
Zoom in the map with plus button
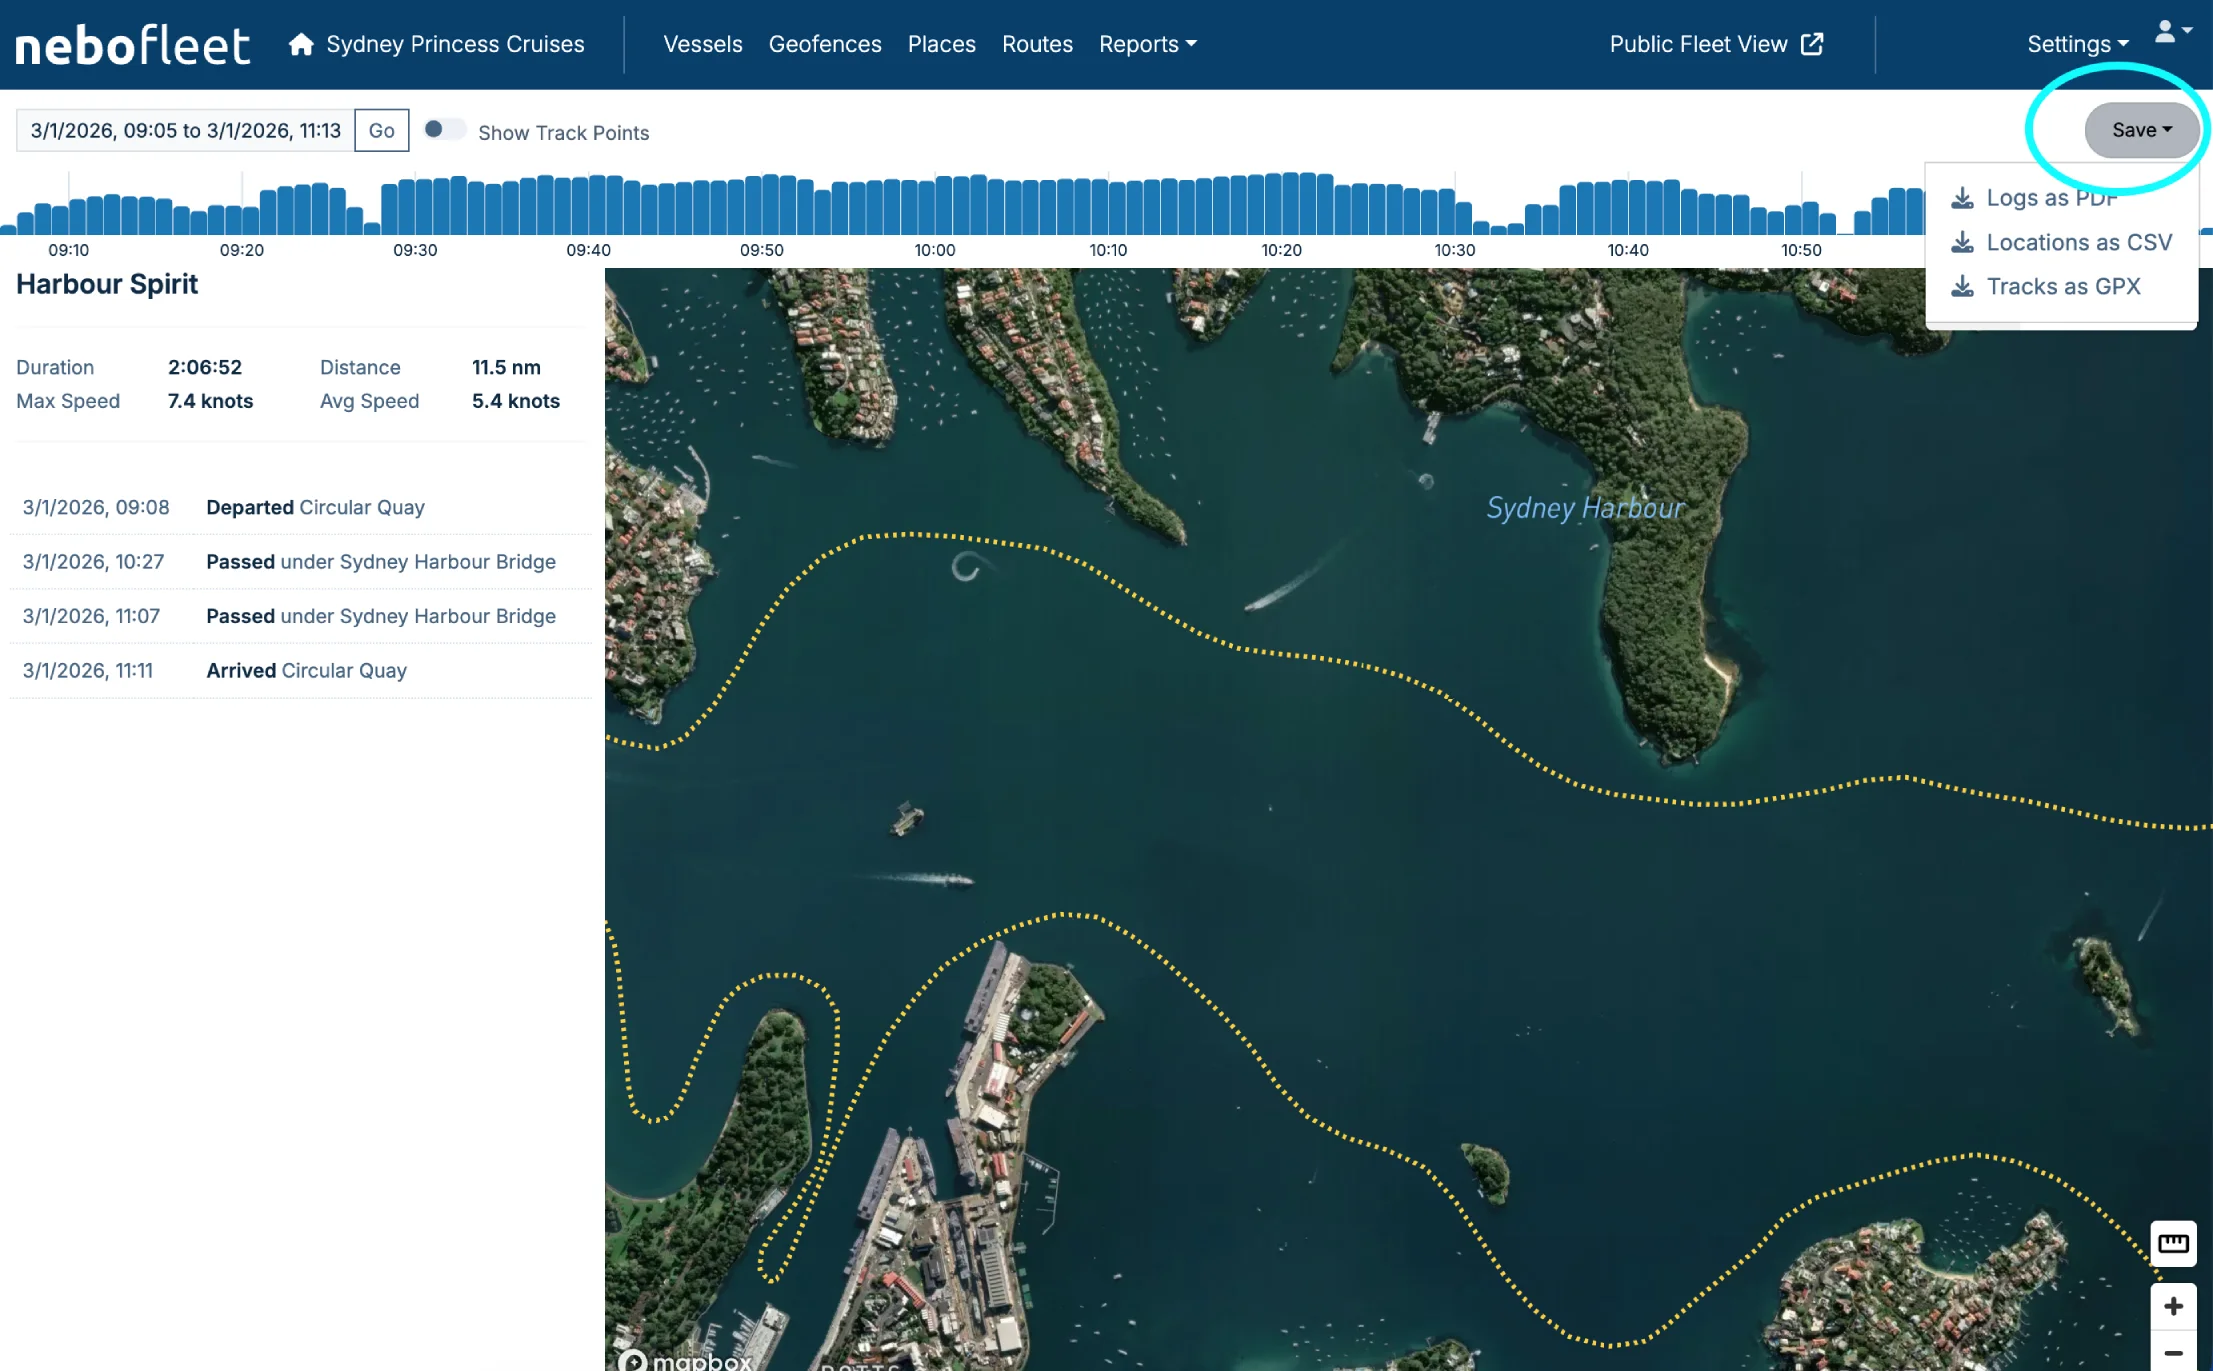pos(2172,1306)
